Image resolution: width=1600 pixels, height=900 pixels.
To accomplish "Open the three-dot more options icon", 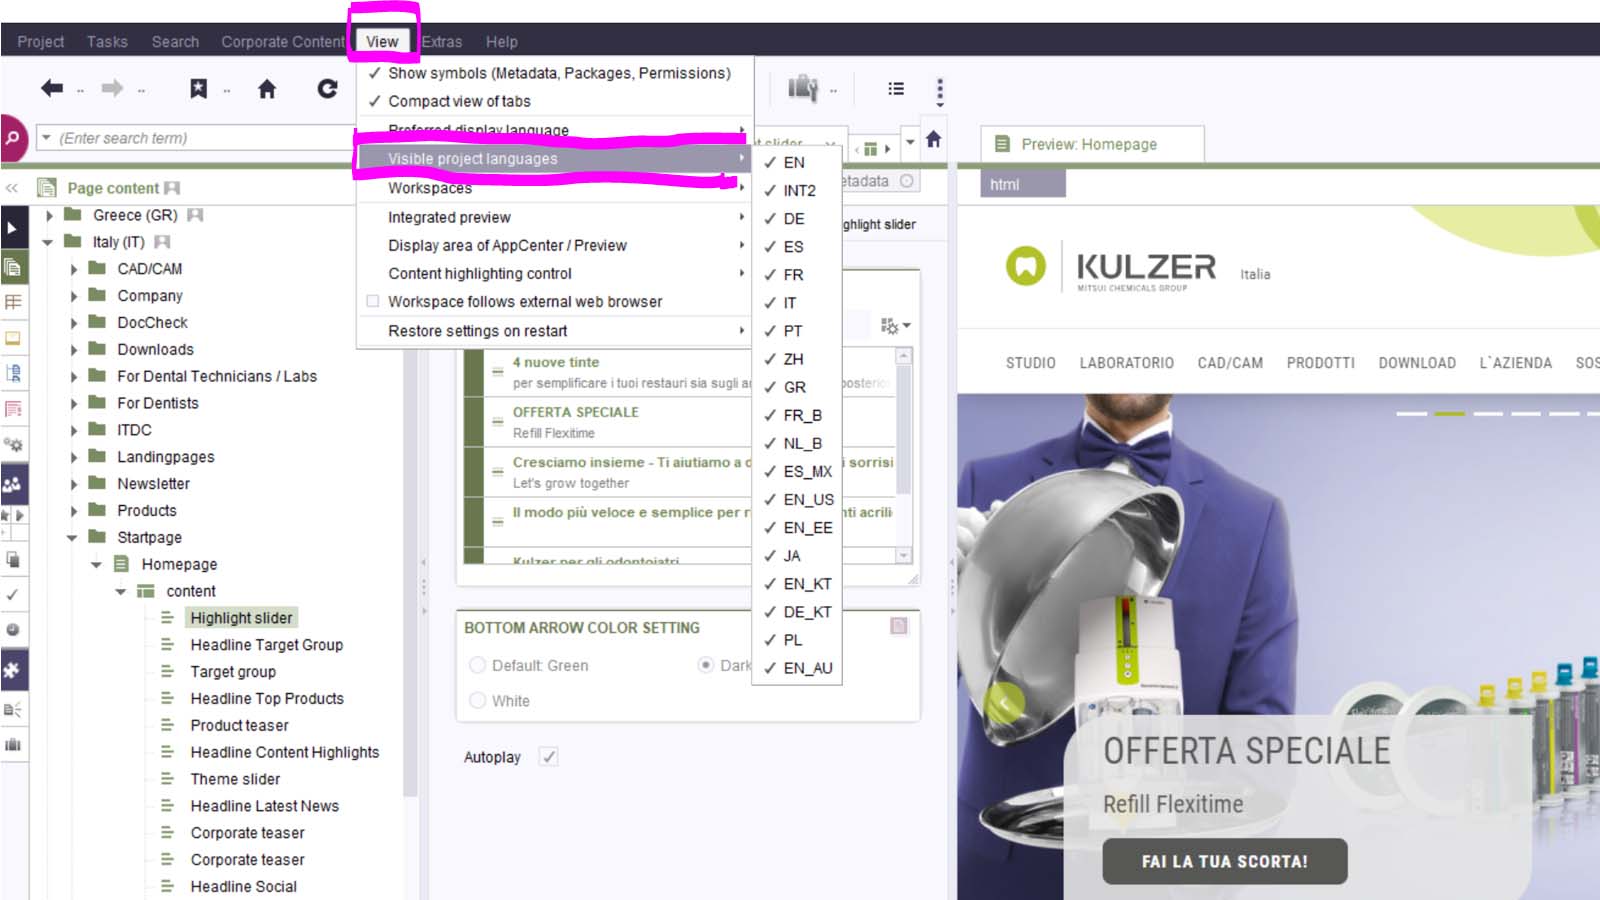I will (x=939, y=91).
